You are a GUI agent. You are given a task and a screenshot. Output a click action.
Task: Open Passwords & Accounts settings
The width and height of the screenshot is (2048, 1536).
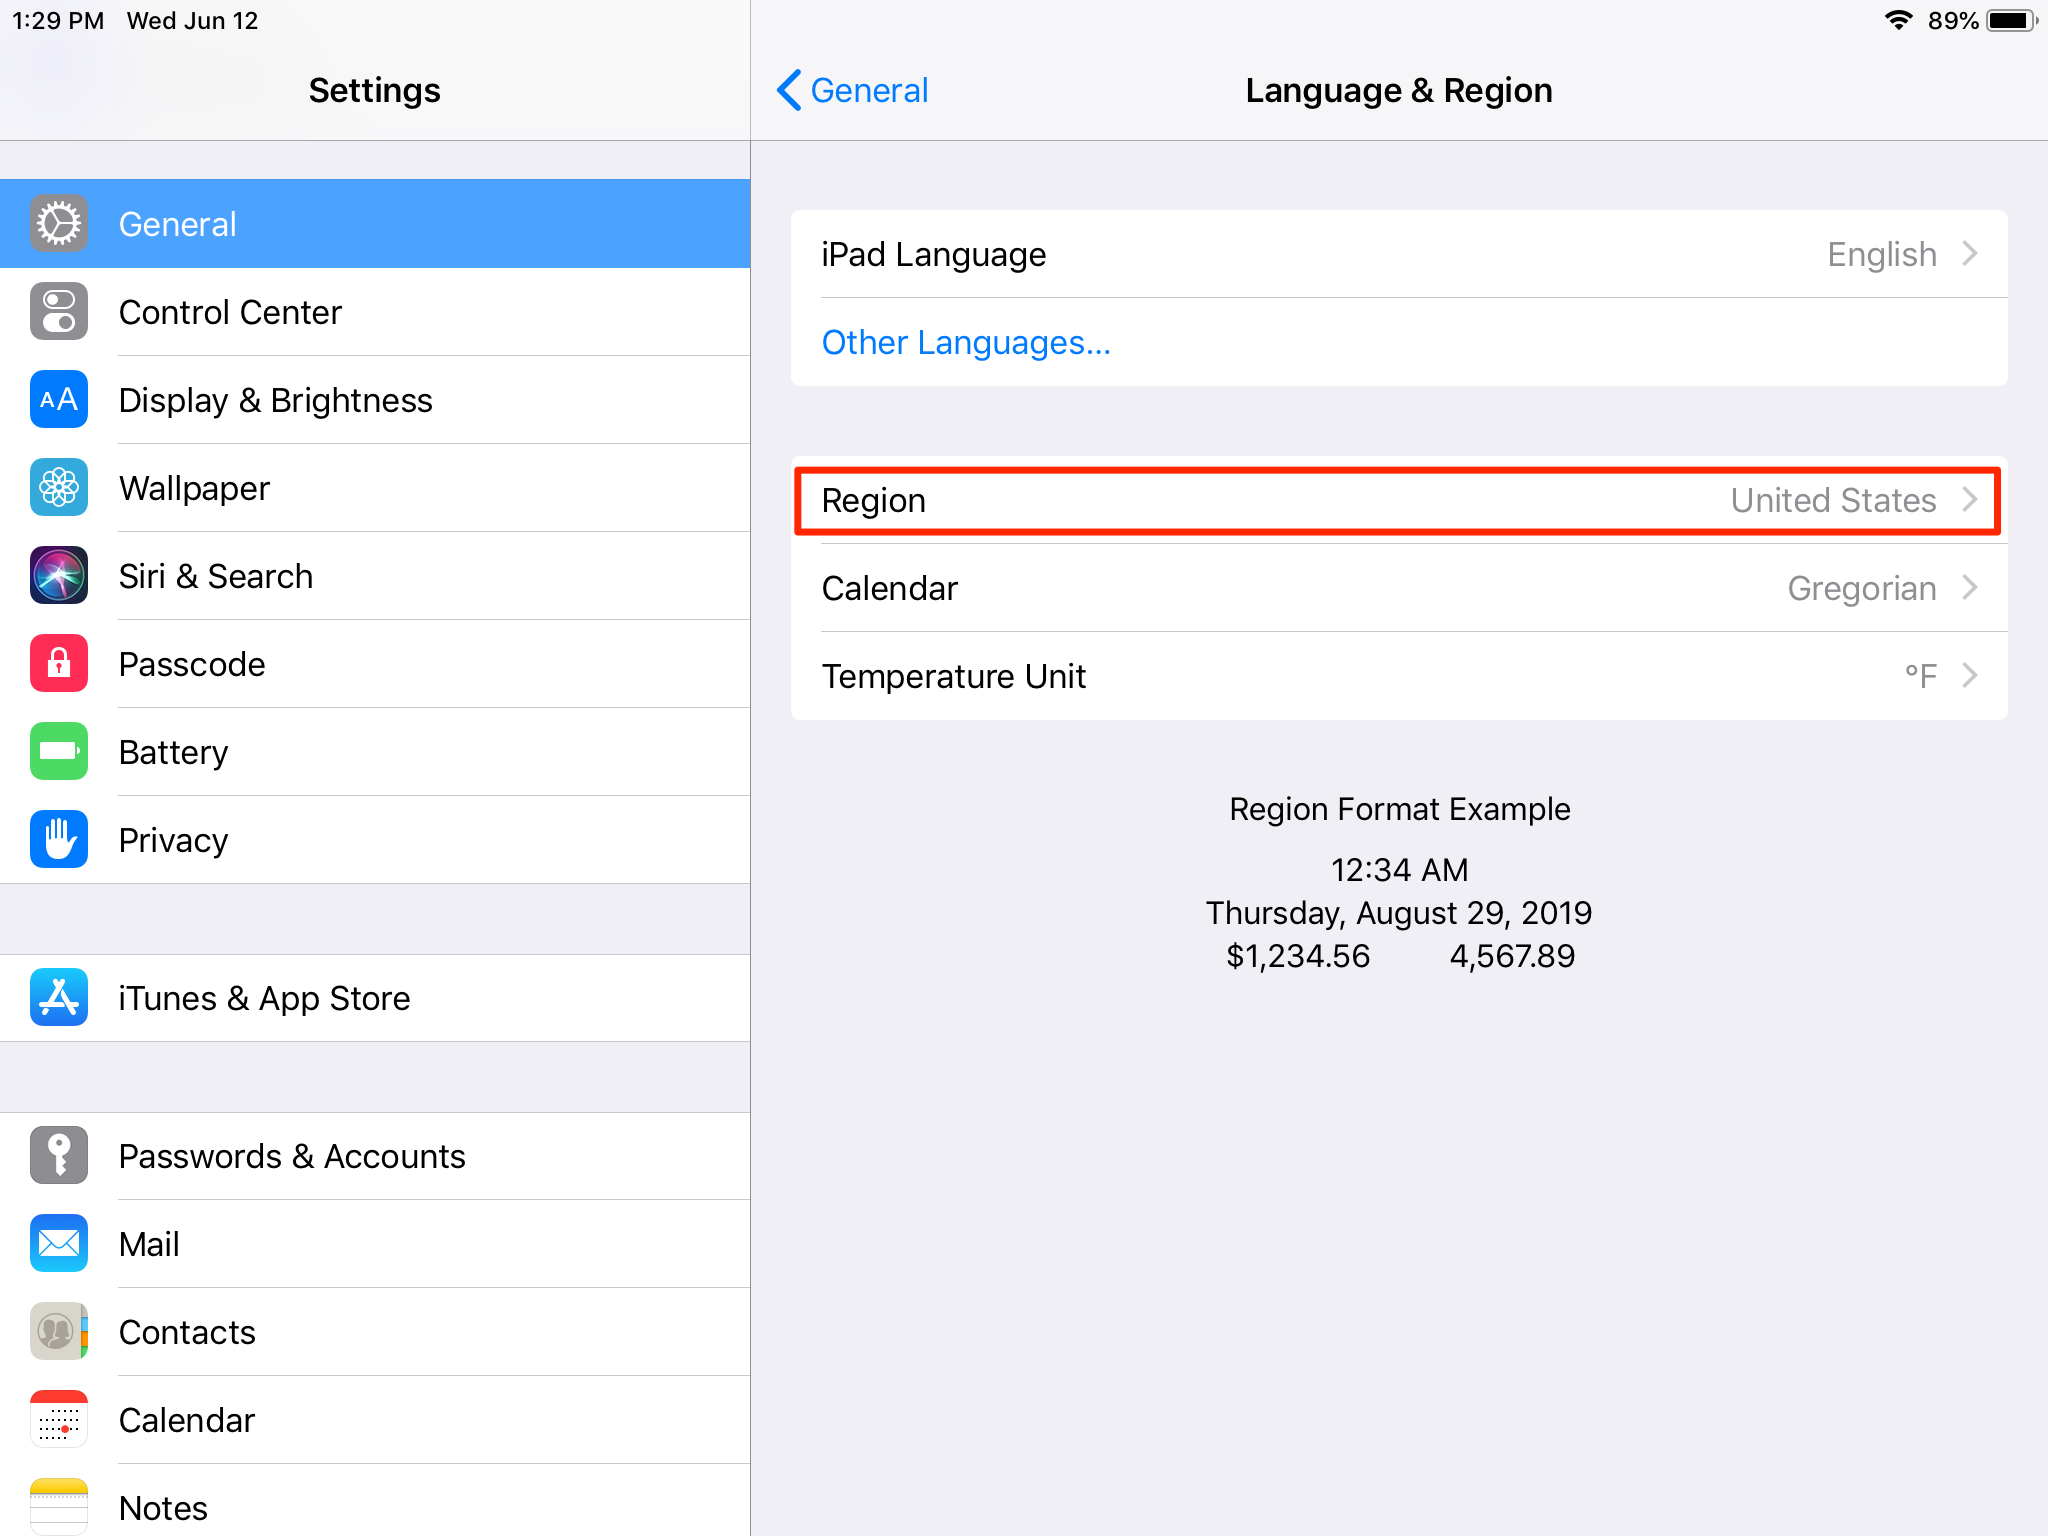(x=375, y=1156)
